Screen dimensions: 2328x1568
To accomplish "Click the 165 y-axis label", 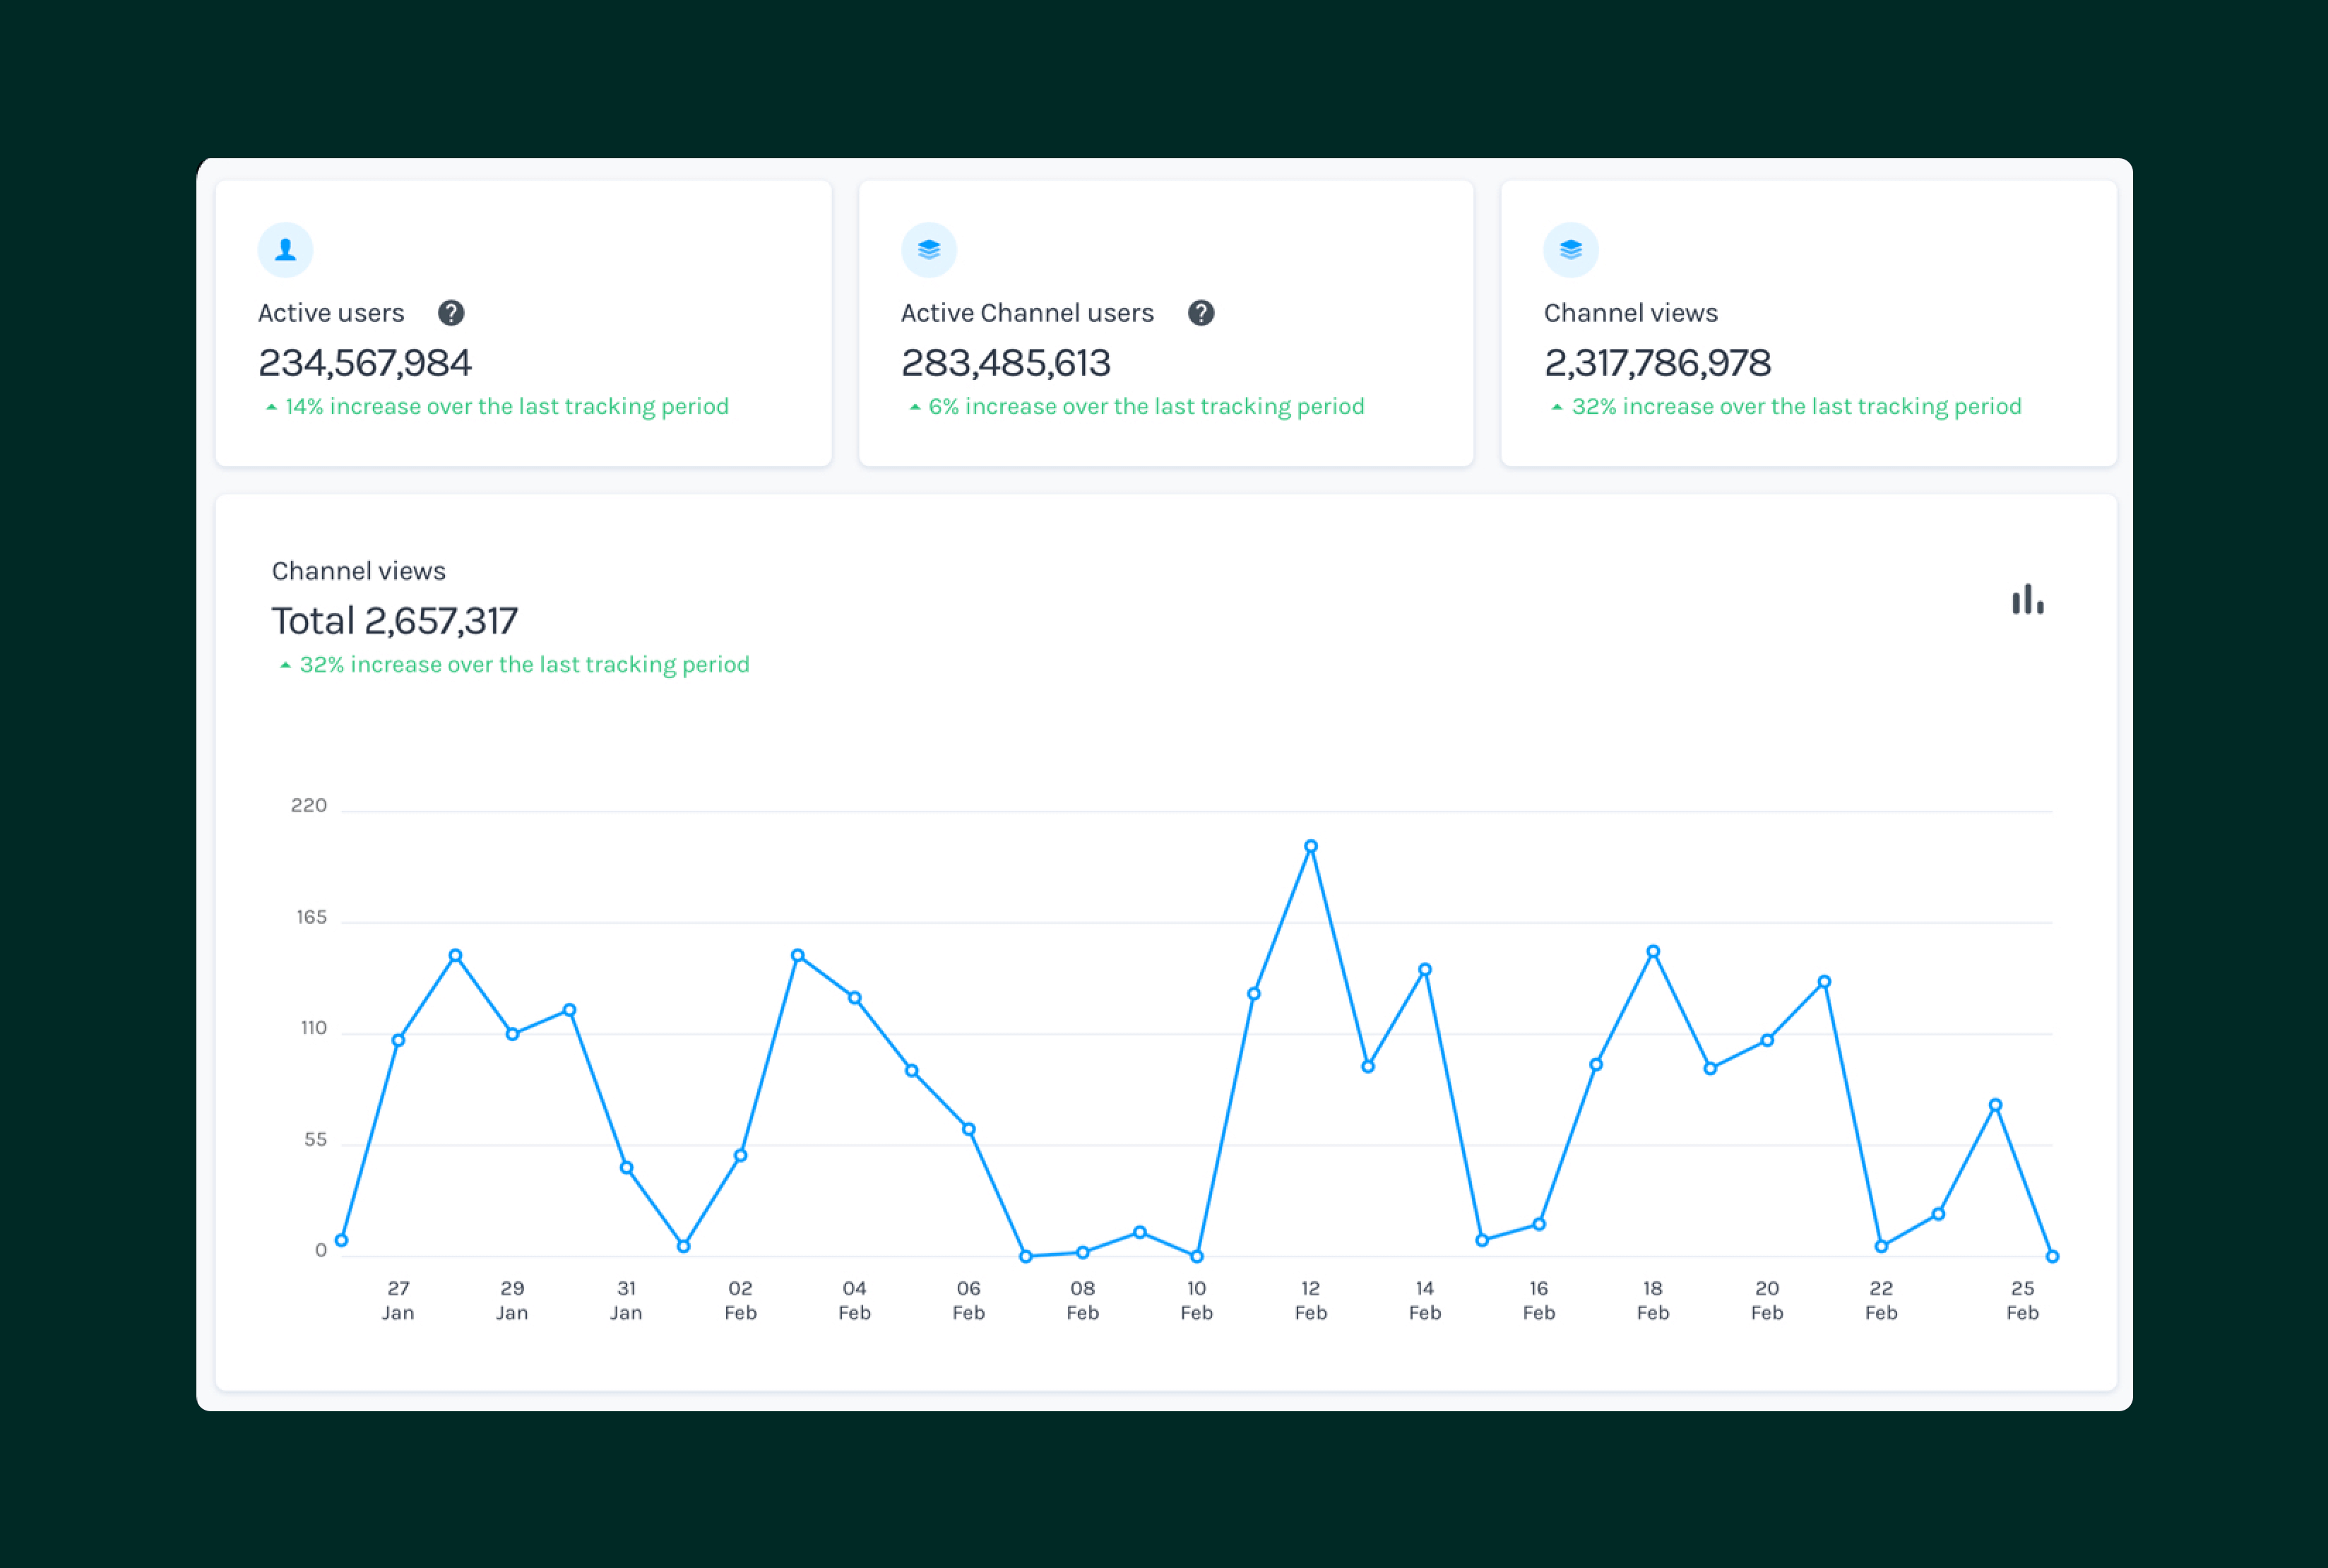I will pos(311,917).
